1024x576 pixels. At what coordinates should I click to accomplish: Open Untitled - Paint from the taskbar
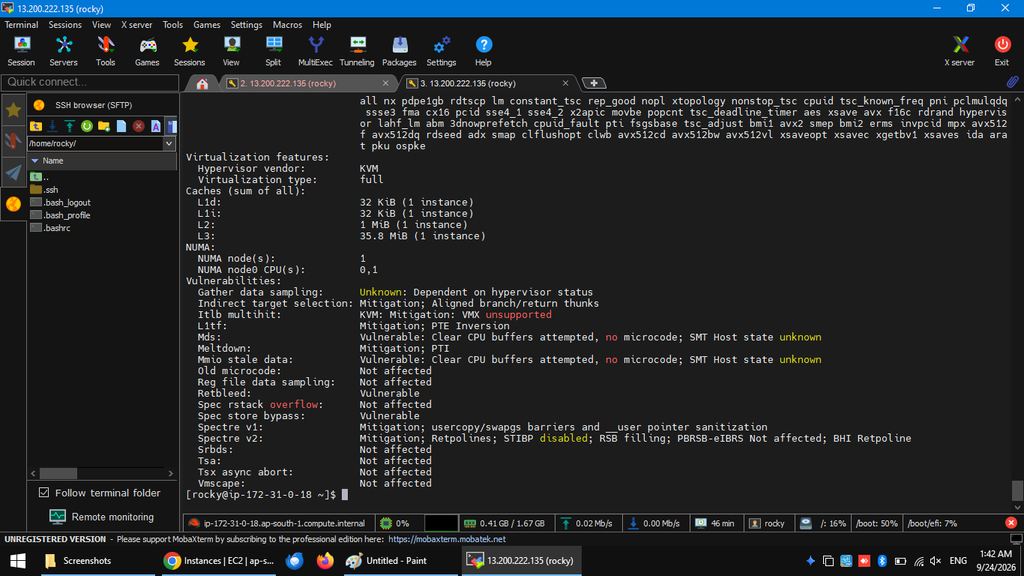(387, 561)
